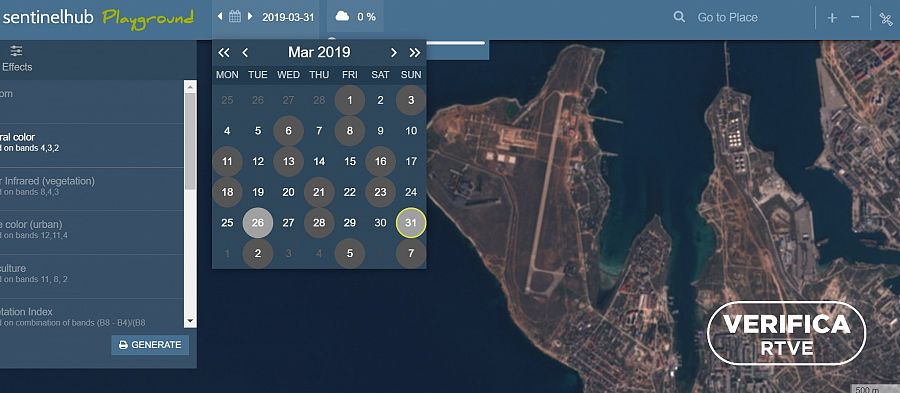
Task: Click day 14 in the calendar
Action: [319, 161]
